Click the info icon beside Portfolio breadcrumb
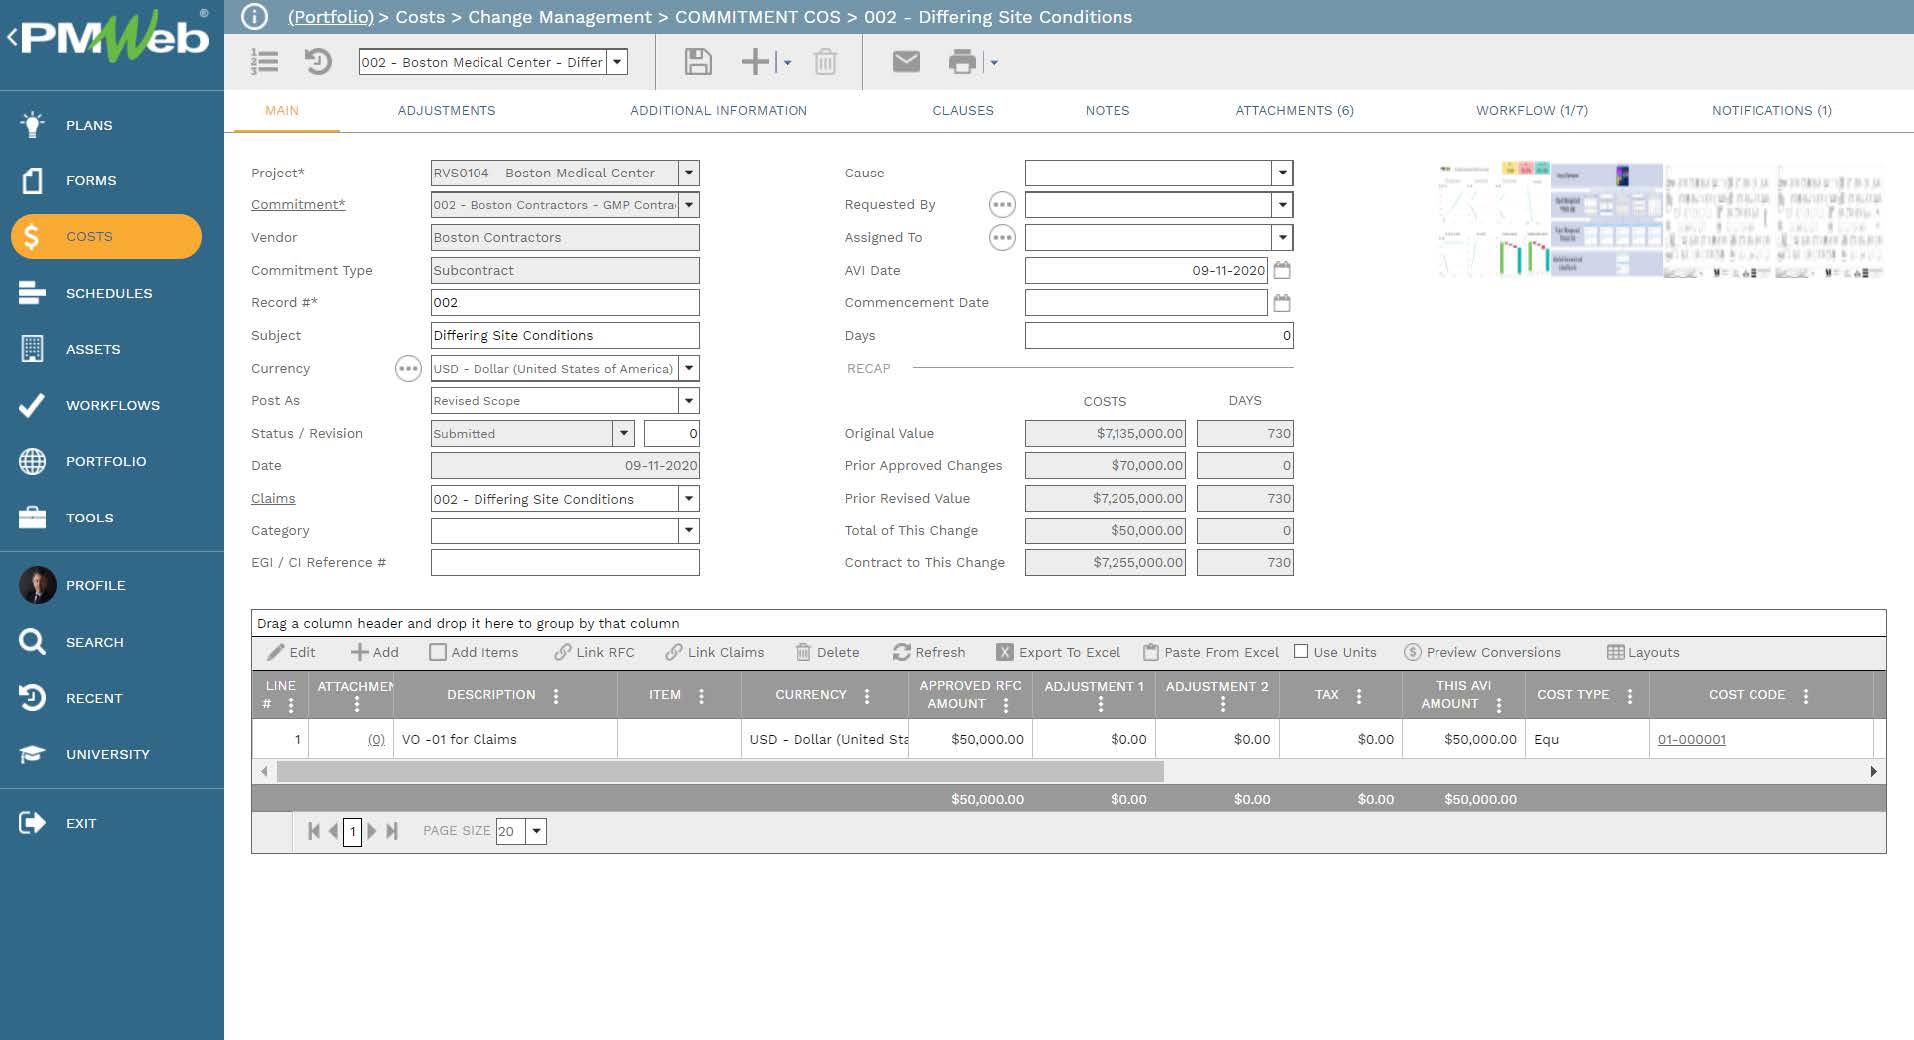The width and height of the screenshot is (1914, 1040). point(255,17)
